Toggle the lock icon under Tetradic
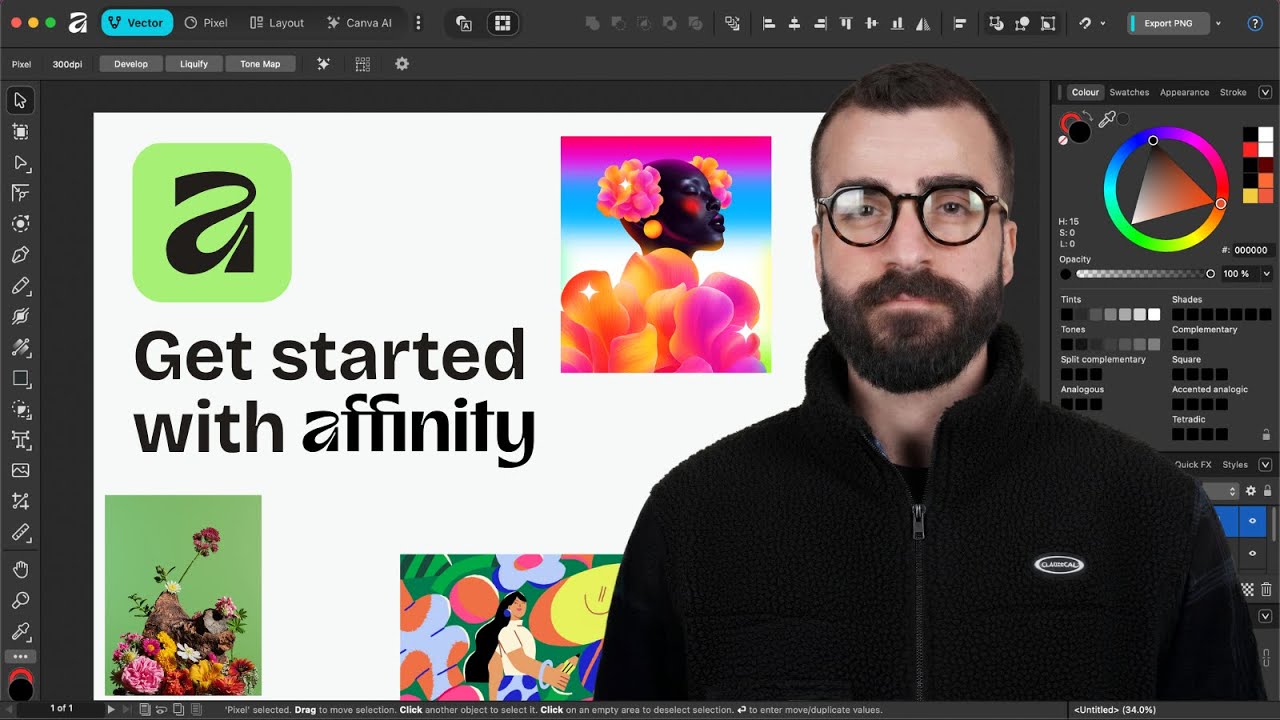 [x=1266, y=434]
